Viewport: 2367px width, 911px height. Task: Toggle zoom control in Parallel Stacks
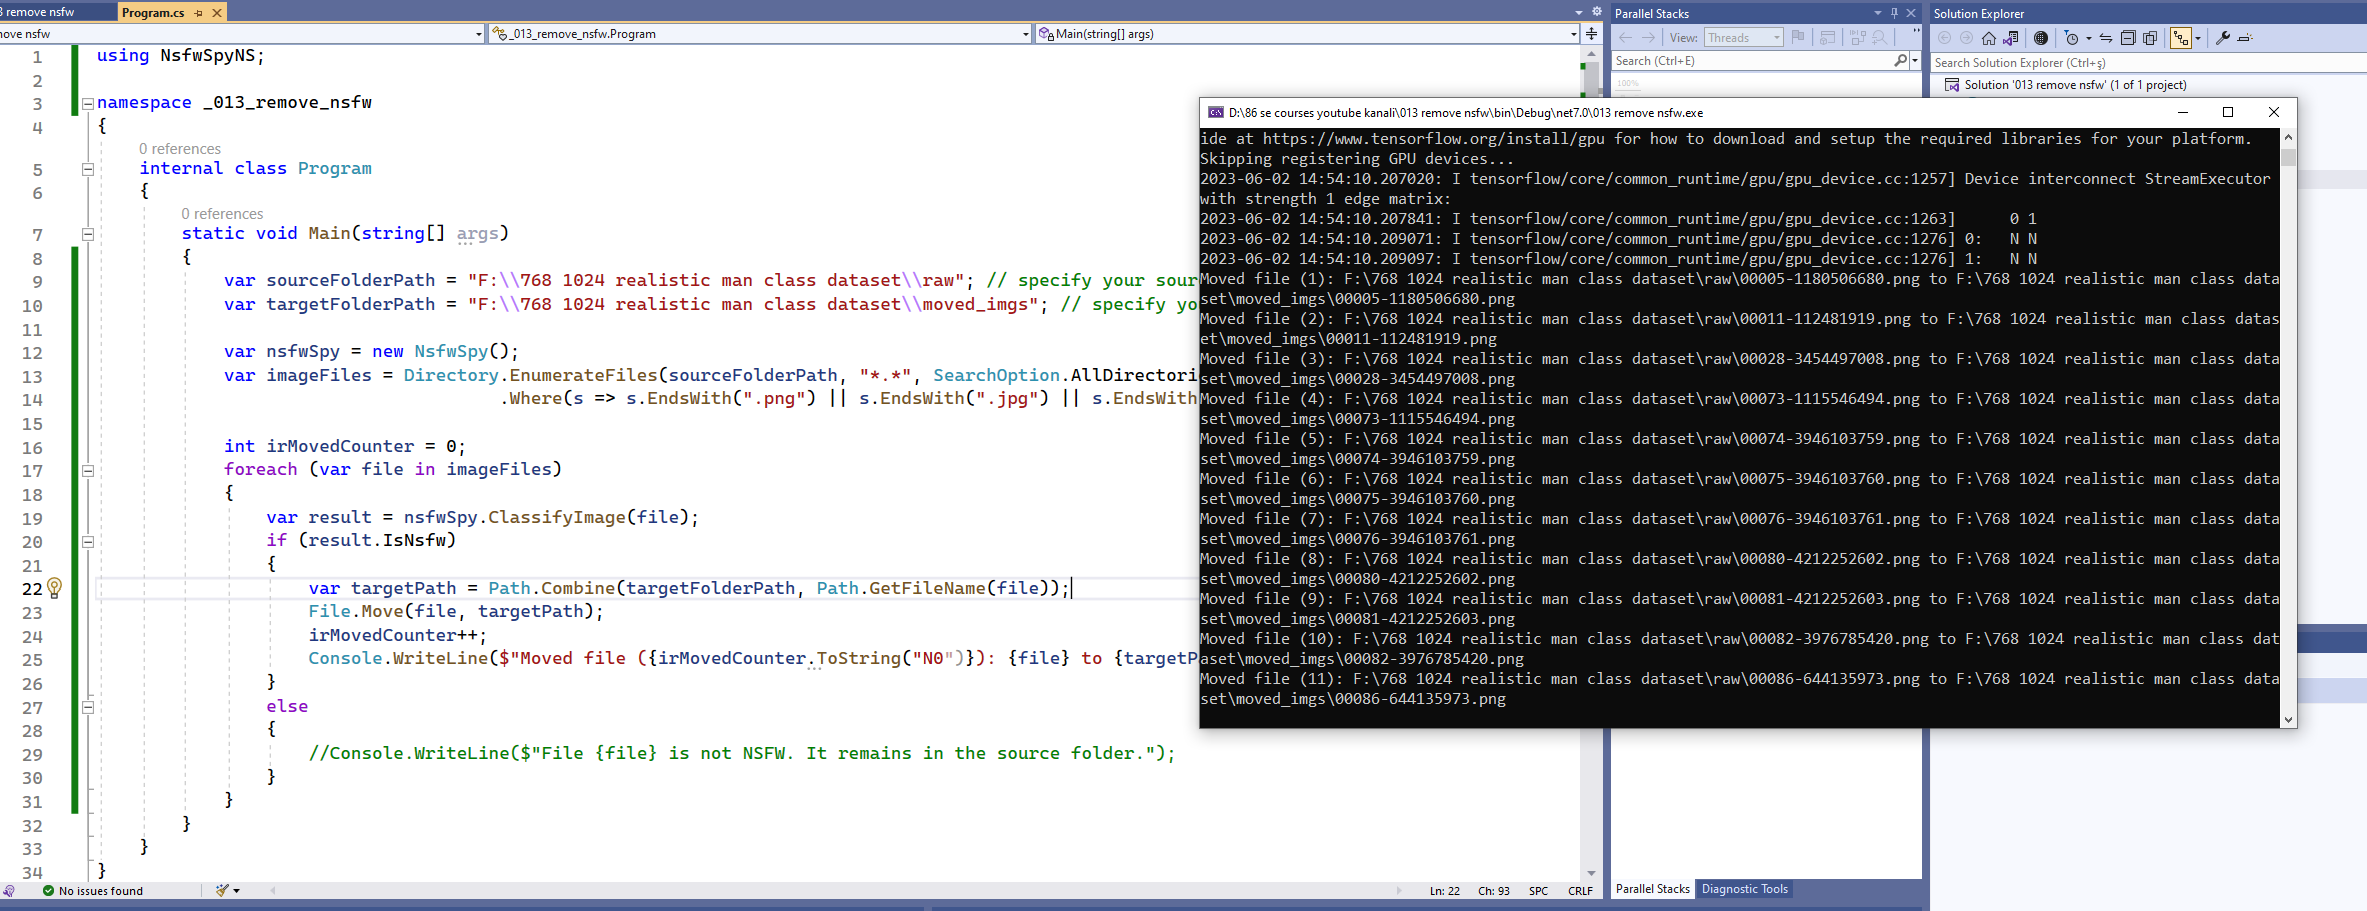point(1880,38)
